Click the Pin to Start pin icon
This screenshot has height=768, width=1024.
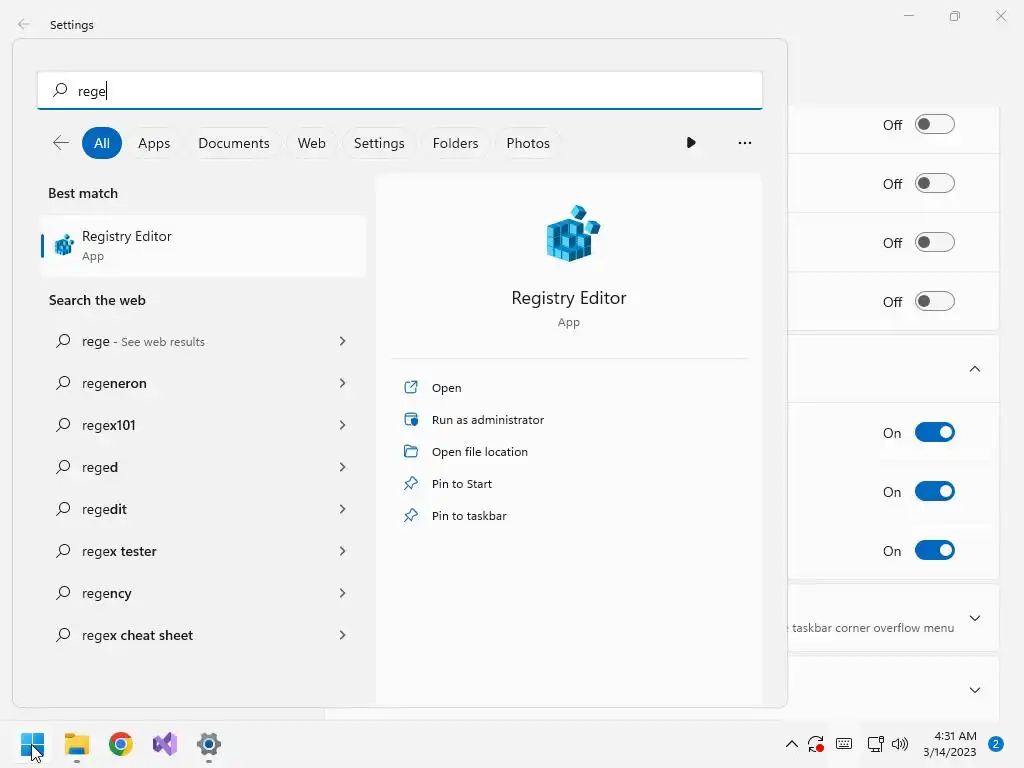coord(411,483)
